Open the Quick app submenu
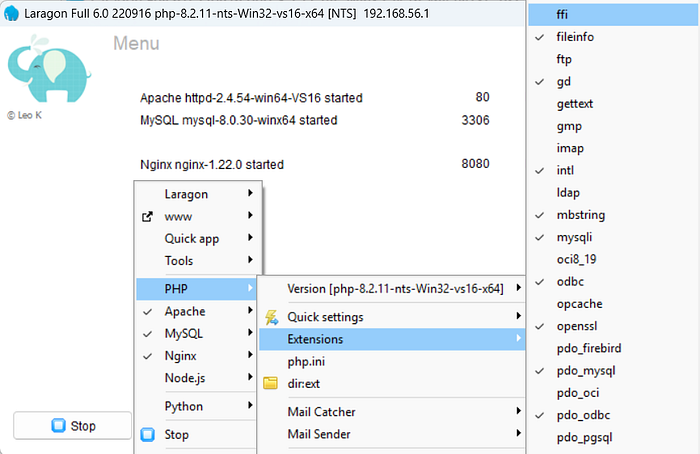 (x=196, y=239)
